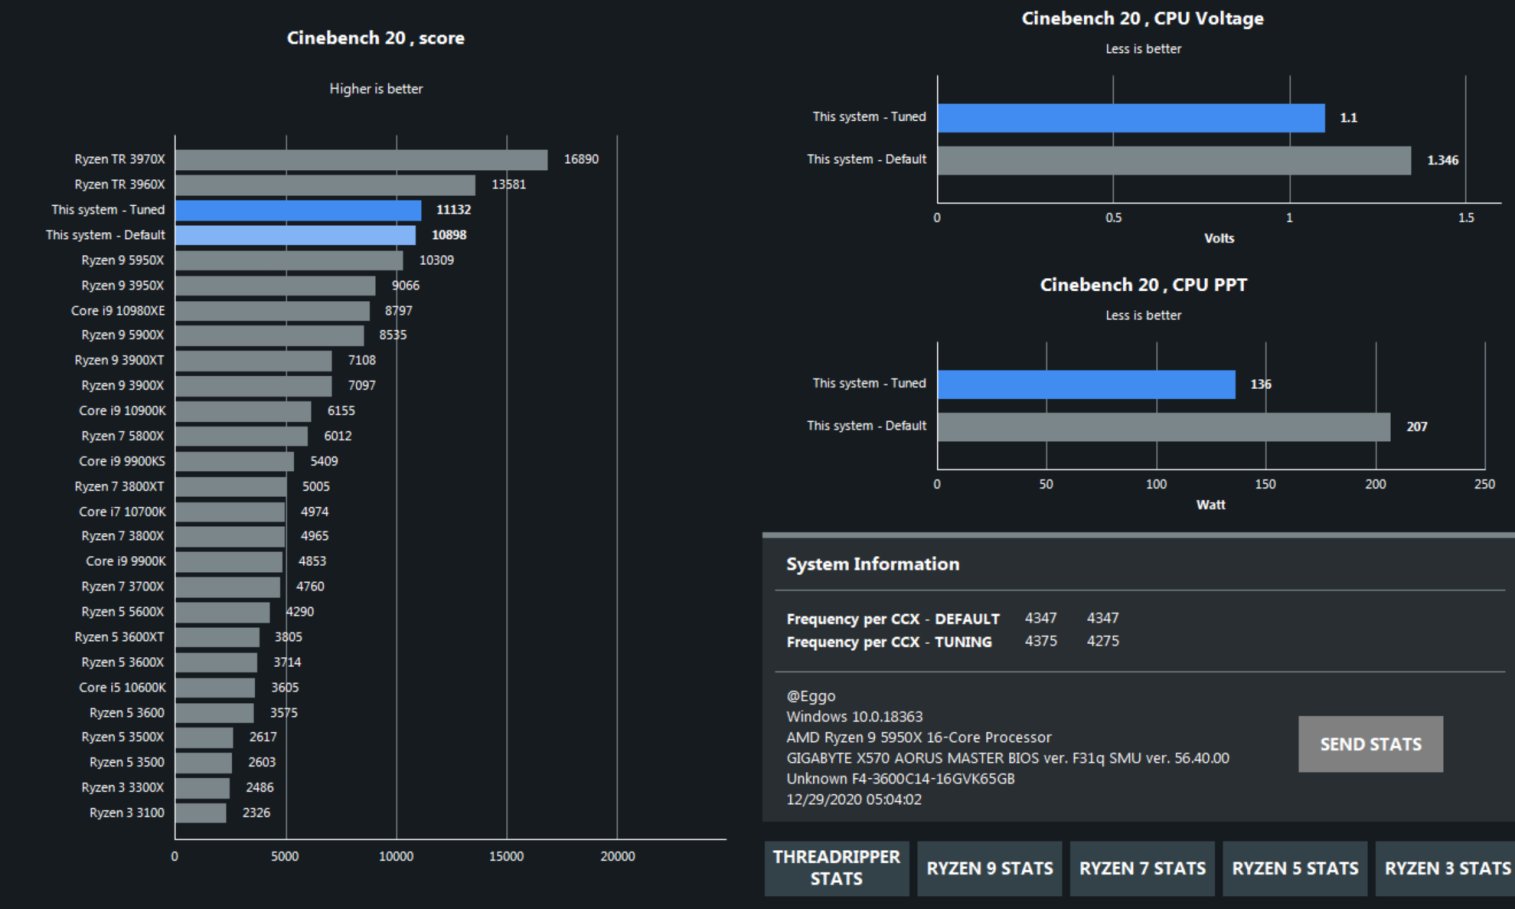This screenshot has width=1515, height=909.
Task: Click the System Information heading
Action: (x=872, y=564)
